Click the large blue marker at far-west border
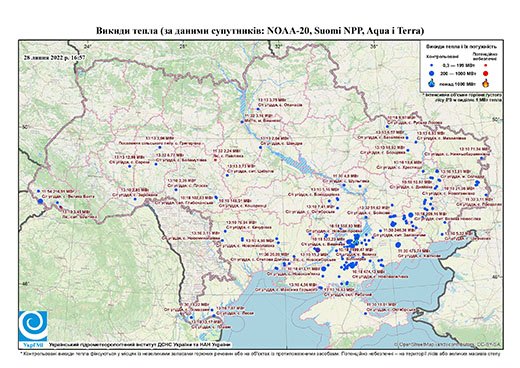Viewport: 520px width, 368px height. [x=41, y=201]
